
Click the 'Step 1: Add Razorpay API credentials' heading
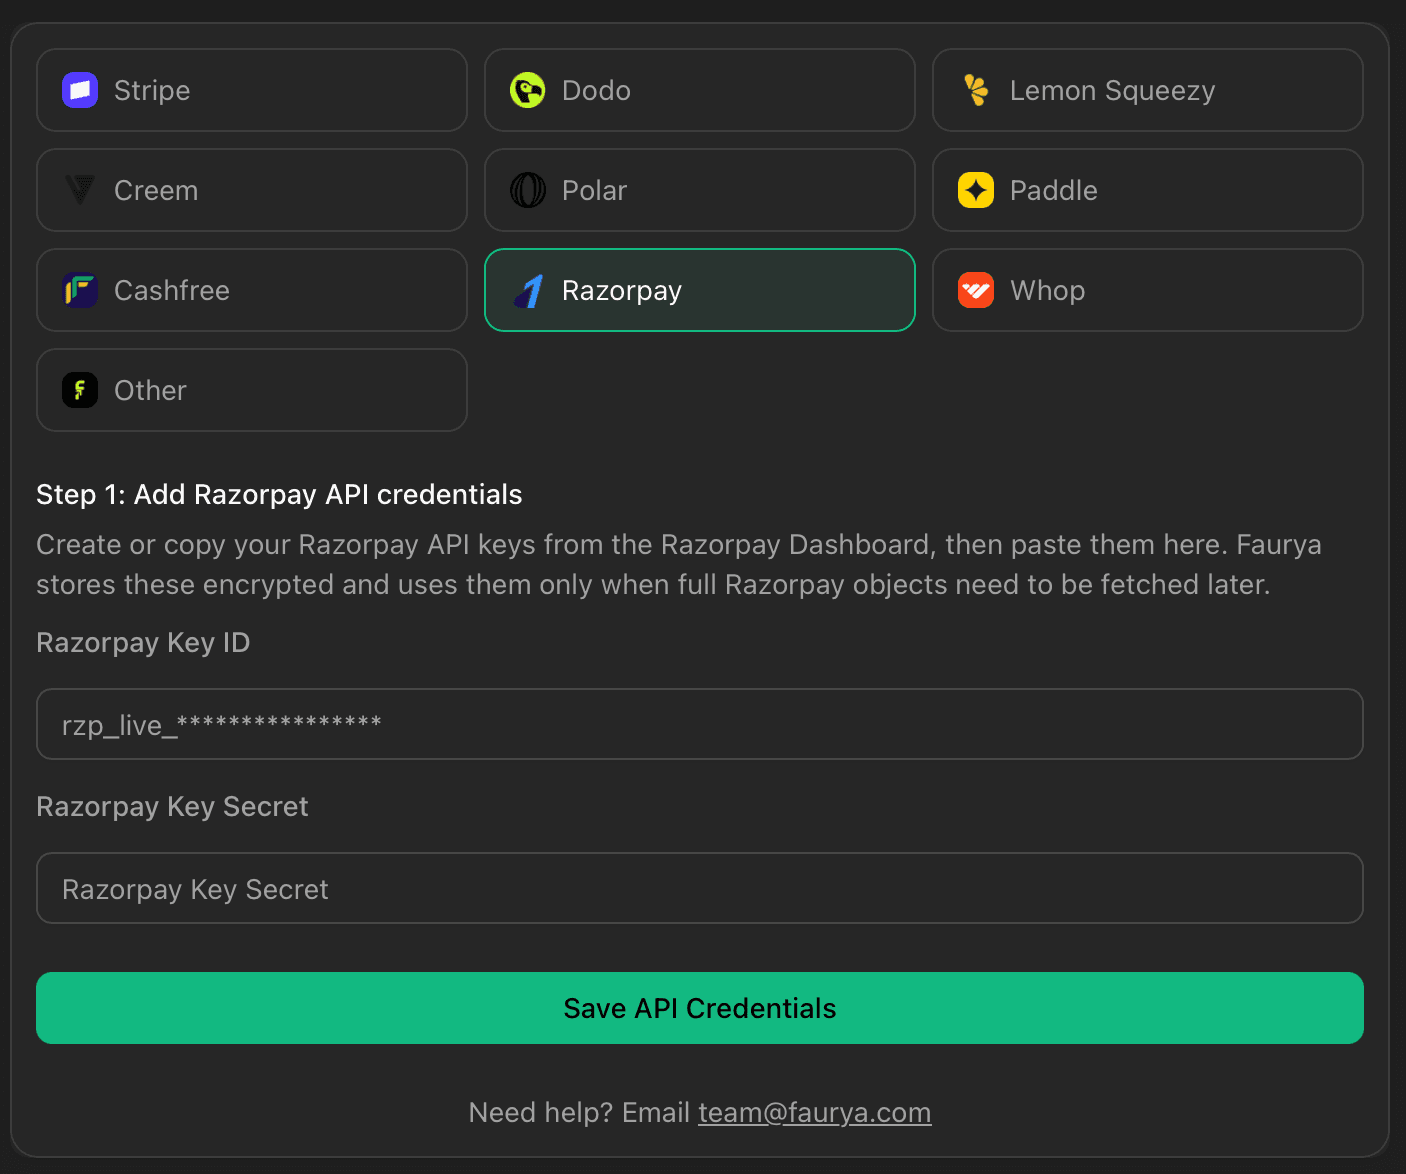click(x=279, y=495)
